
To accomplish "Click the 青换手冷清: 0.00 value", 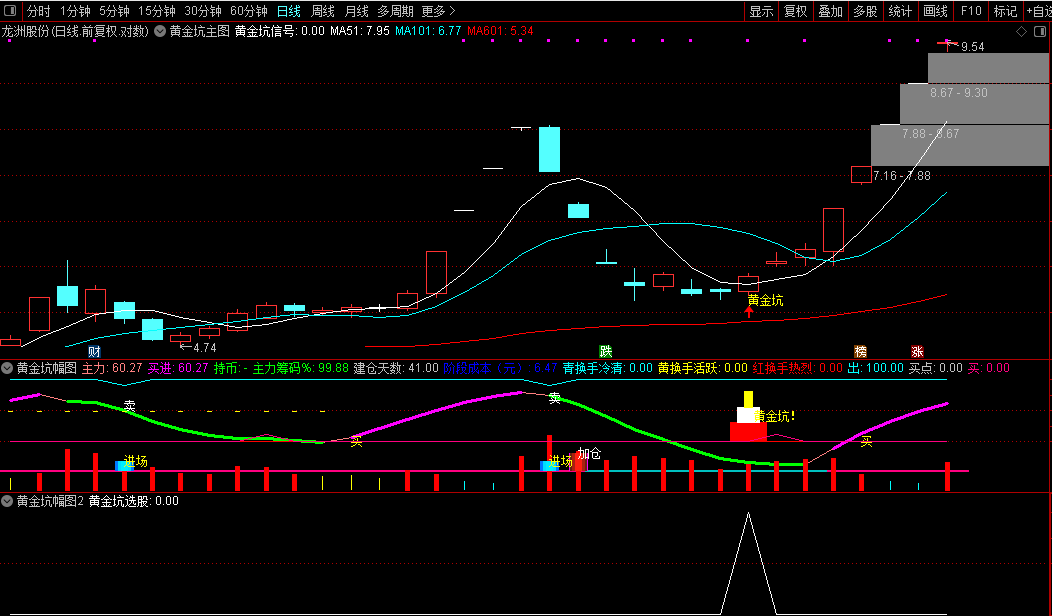I will (x=607, y=368).
